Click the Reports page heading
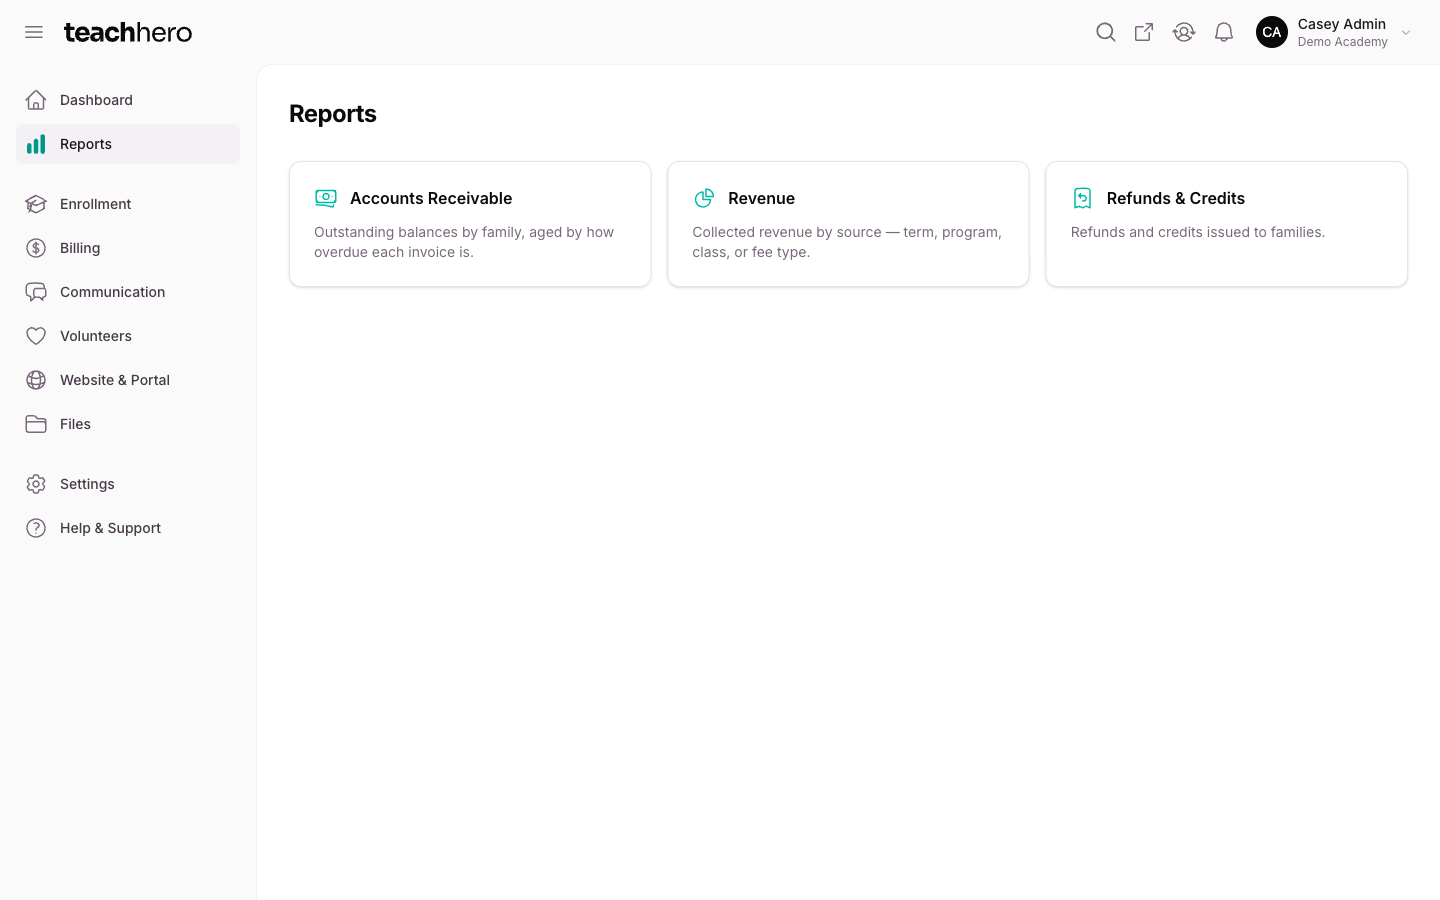 pos(333,114)
